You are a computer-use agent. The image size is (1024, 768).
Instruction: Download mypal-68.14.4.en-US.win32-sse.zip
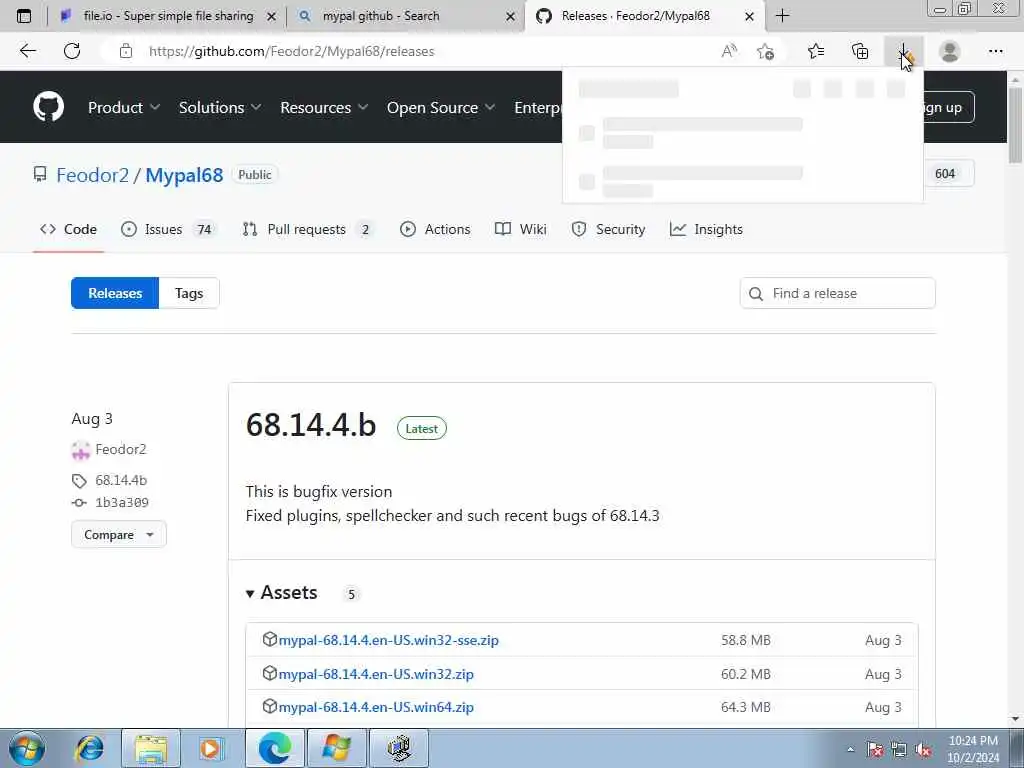[x=389, y=640]
